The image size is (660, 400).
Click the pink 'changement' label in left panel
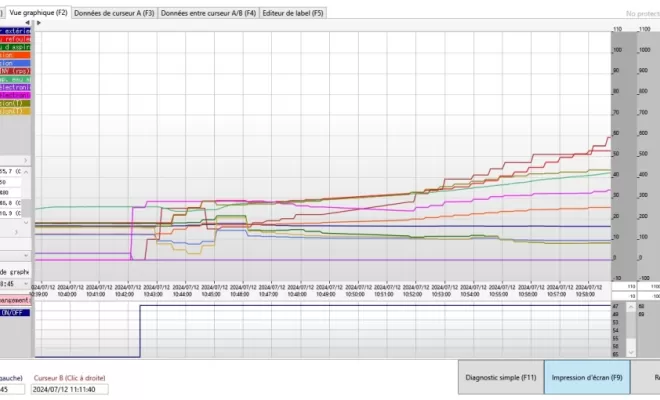[15, 300]
